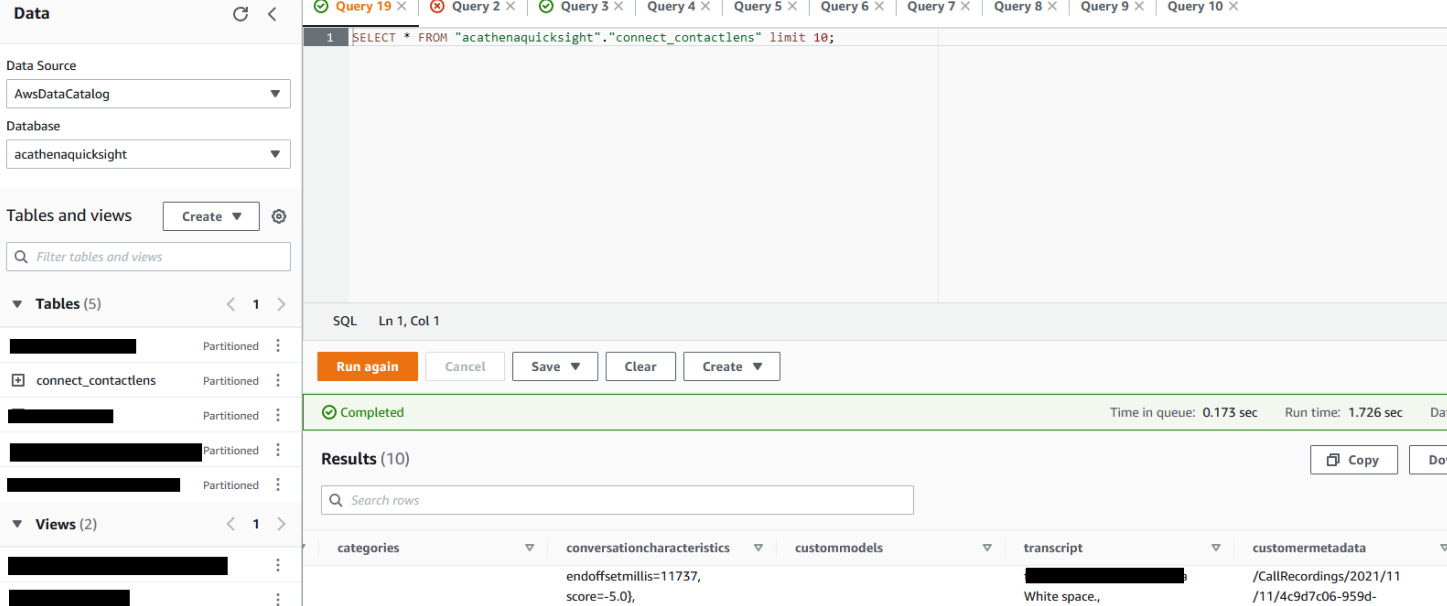
Task: Clear the SQL editor with Clear button
Action: click(640, 366)
